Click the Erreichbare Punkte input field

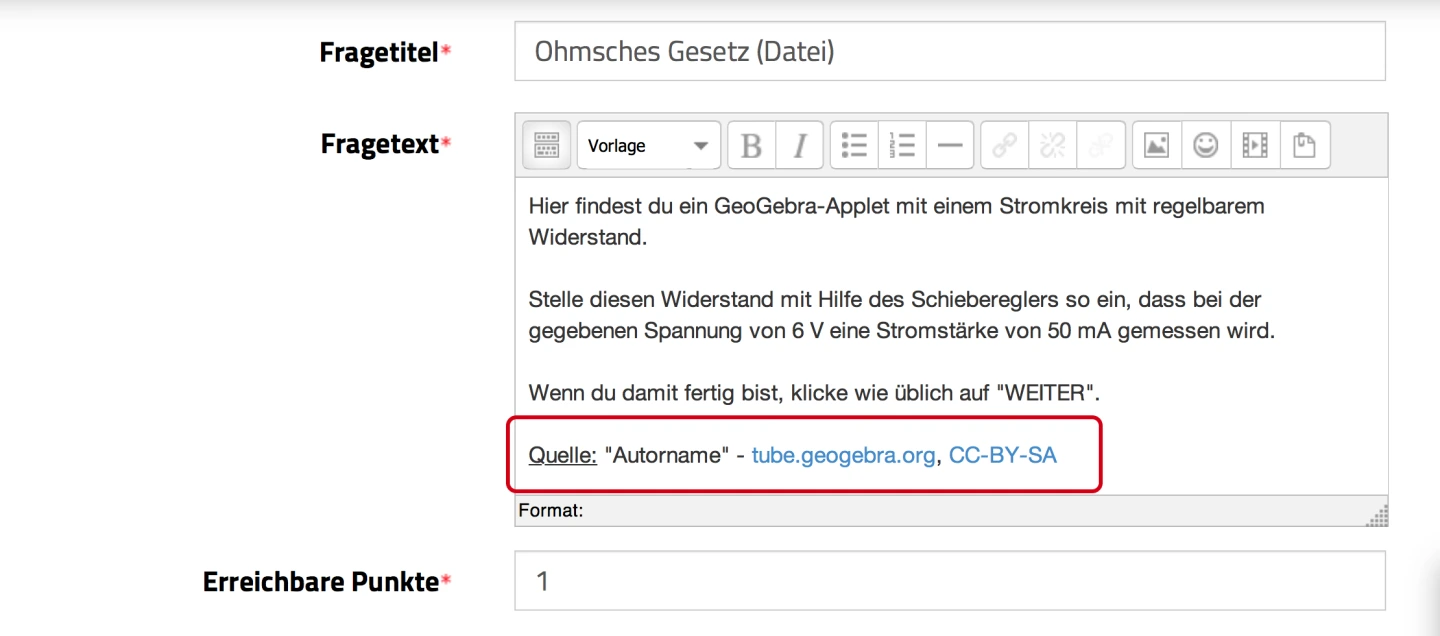(949, 581)
